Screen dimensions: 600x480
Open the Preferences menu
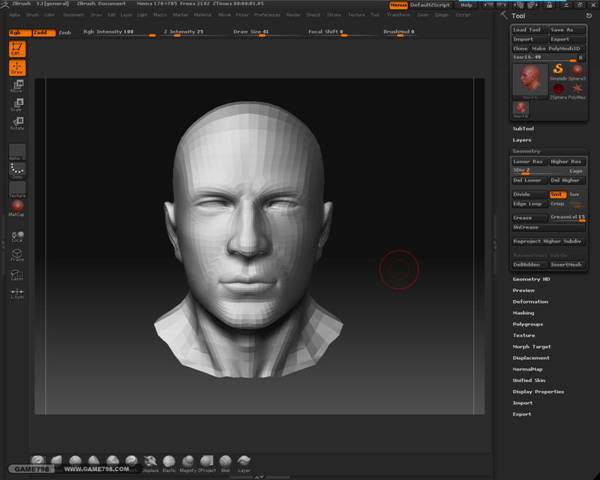click(x=267, y=15)
